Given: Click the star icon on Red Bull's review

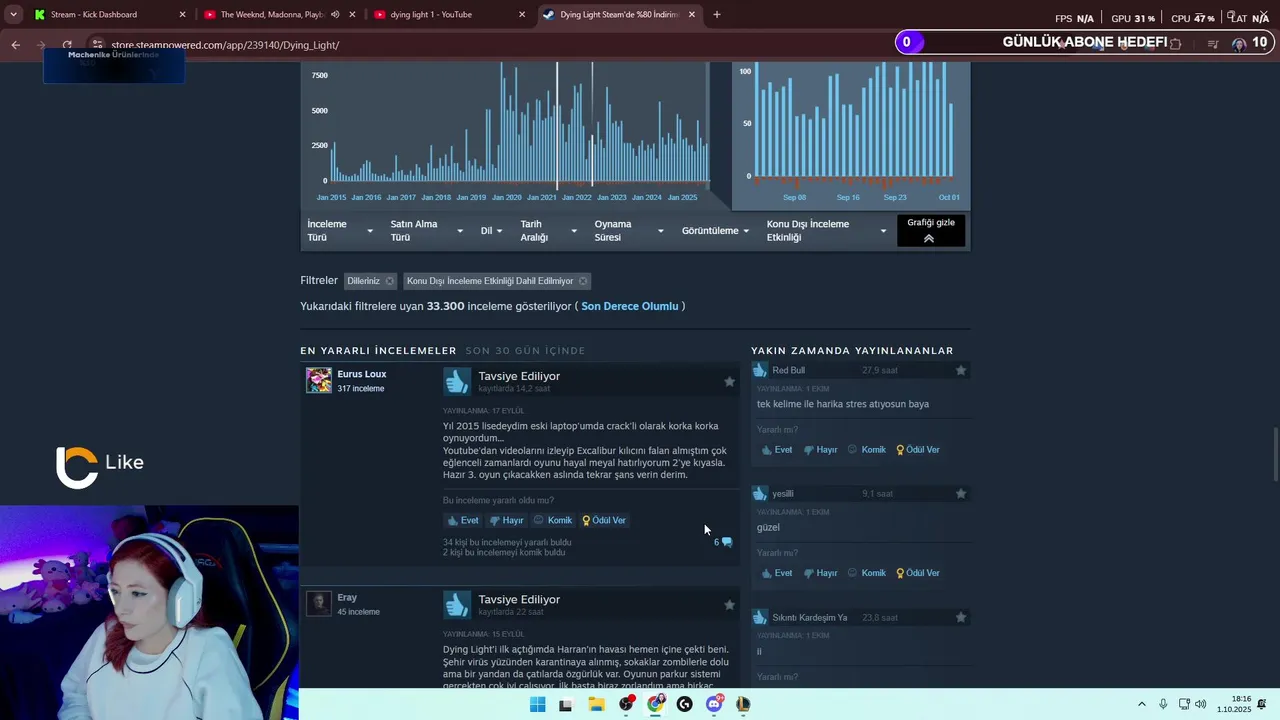Looking at the screenshot, I should tap(961, 370).
